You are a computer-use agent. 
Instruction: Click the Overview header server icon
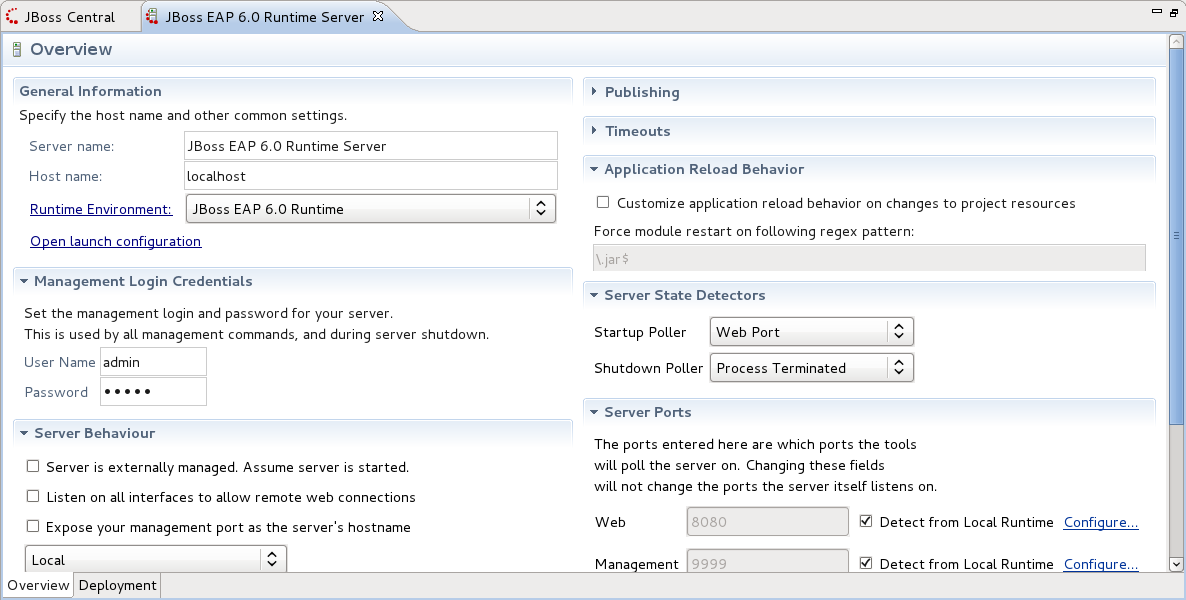[17, 50]
